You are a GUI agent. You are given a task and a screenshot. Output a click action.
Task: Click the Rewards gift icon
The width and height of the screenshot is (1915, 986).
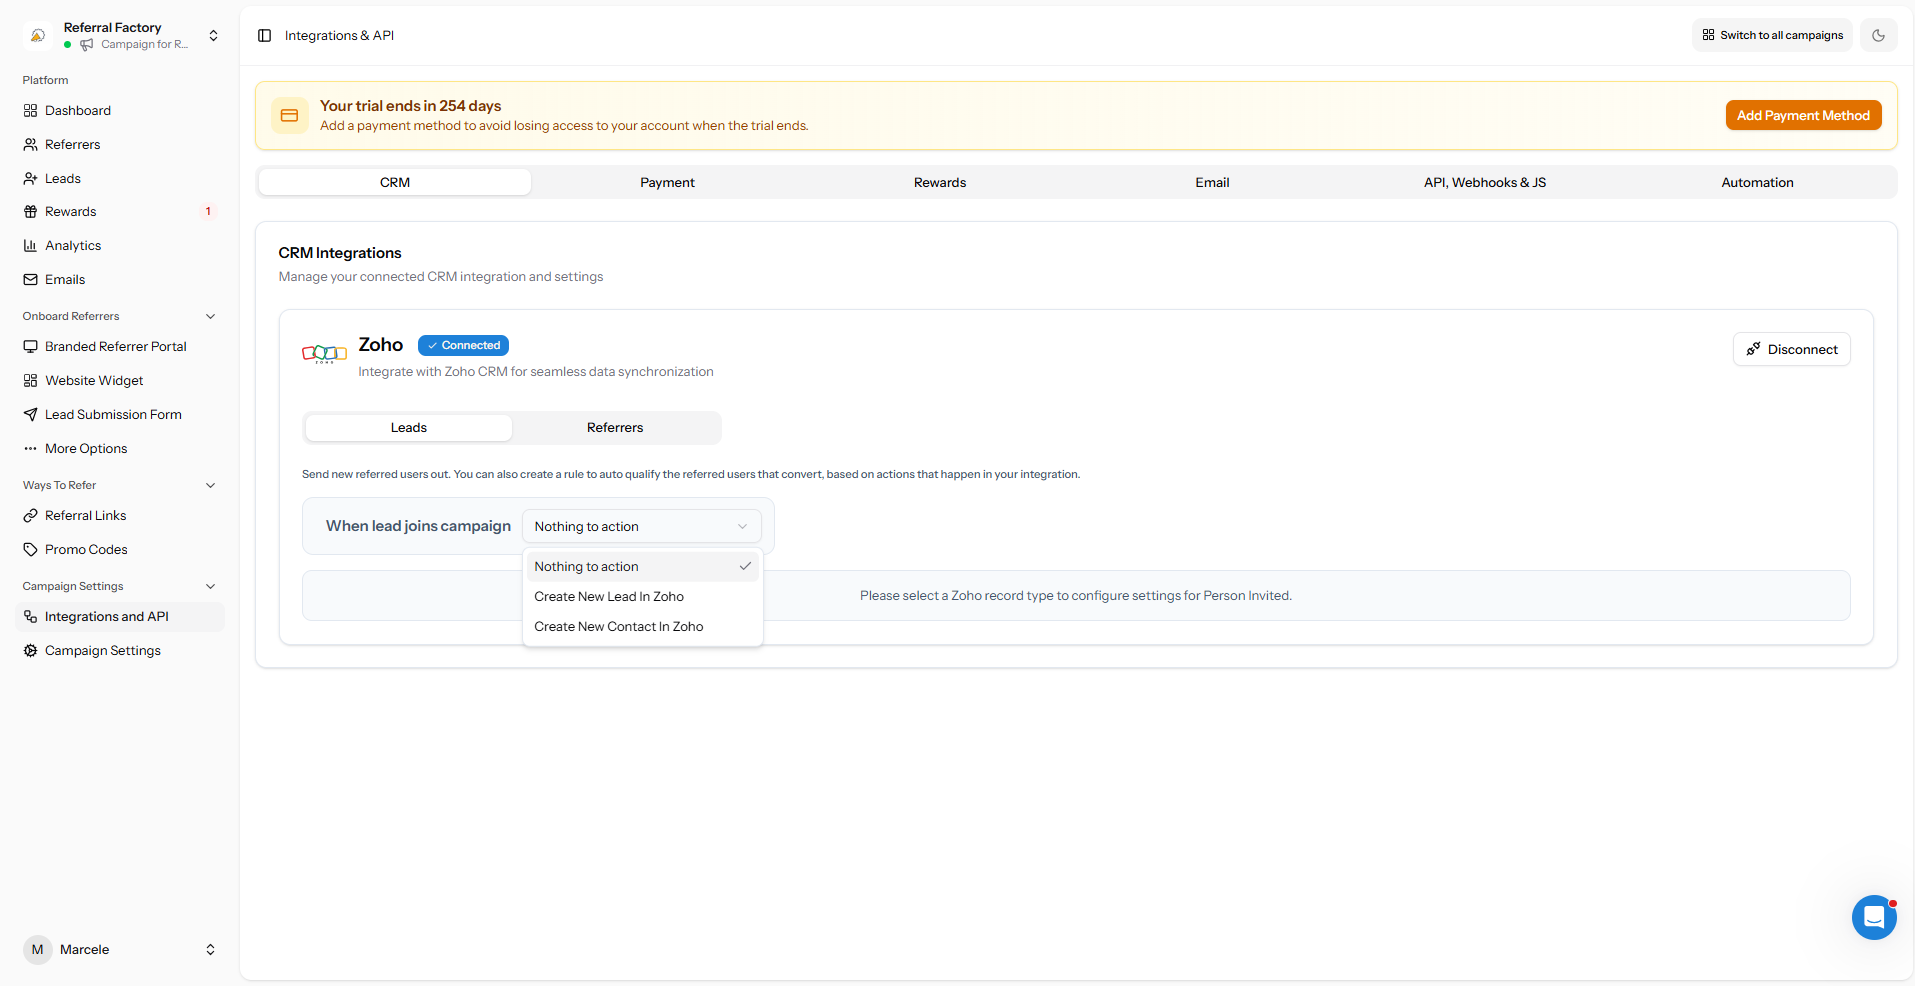coord(31,212)
